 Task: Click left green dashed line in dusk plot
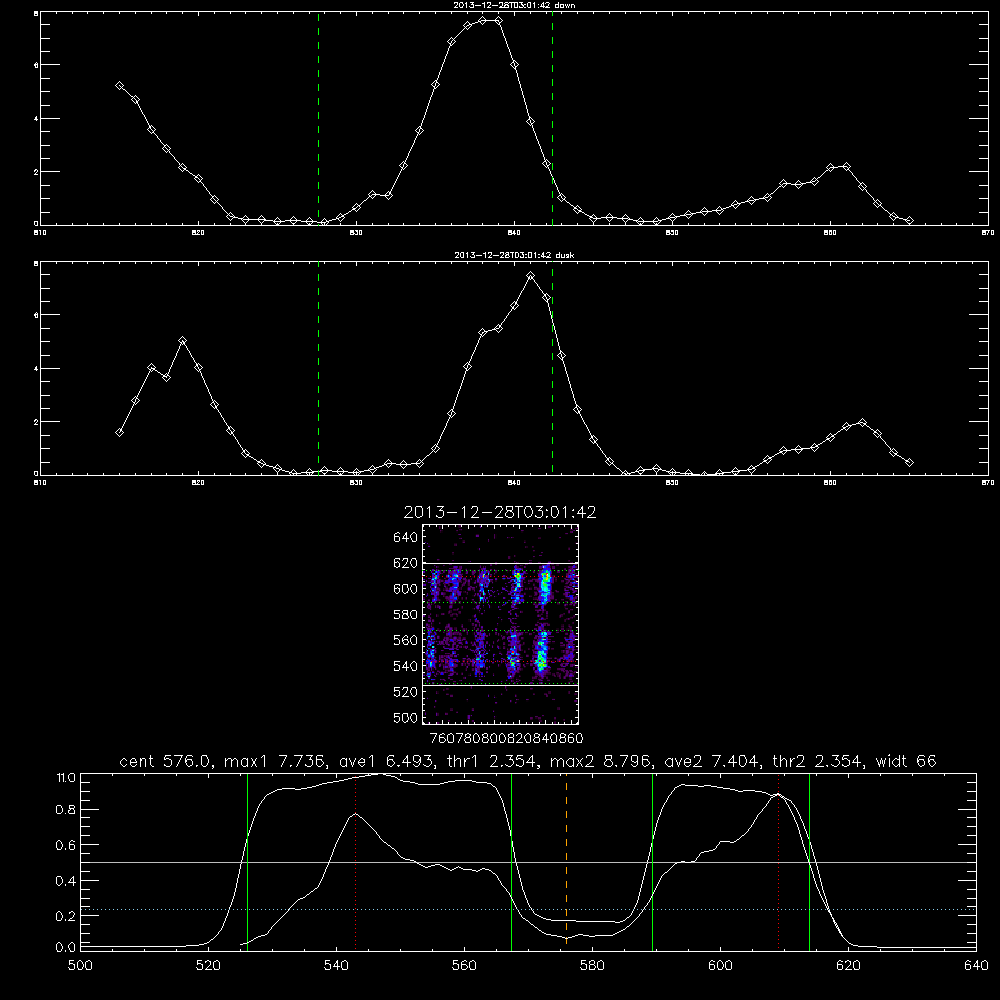tap(318, 369)
